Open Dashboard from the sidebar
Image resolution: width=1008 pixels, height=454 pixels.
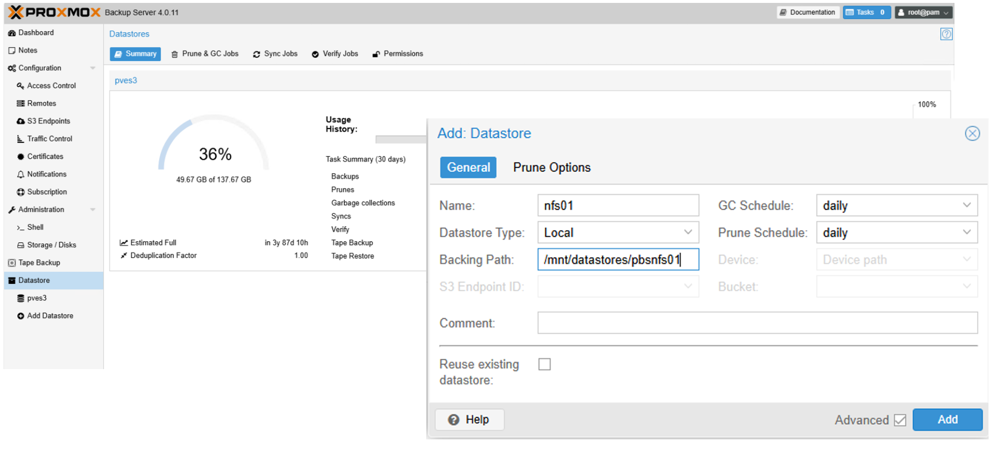[36, 33]
